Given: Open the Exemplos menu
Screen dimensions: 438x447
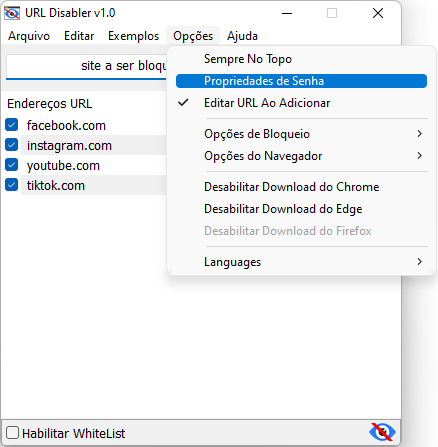Looking at the screenshot, I should point(133,36).
